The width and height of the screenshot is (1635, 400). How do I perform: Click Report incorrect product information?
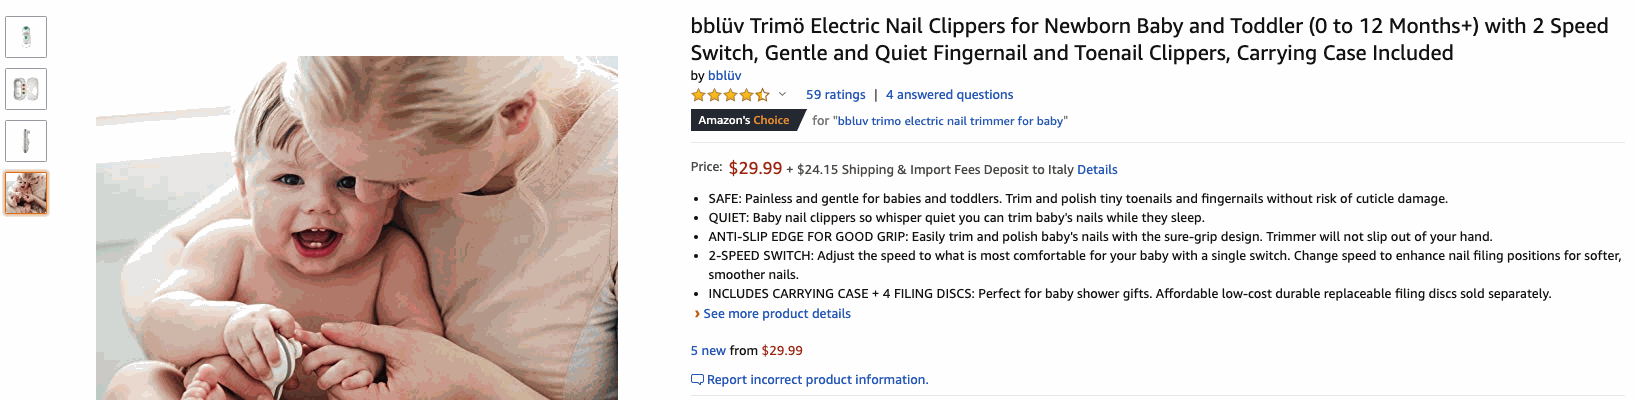(x=817, y=380)
